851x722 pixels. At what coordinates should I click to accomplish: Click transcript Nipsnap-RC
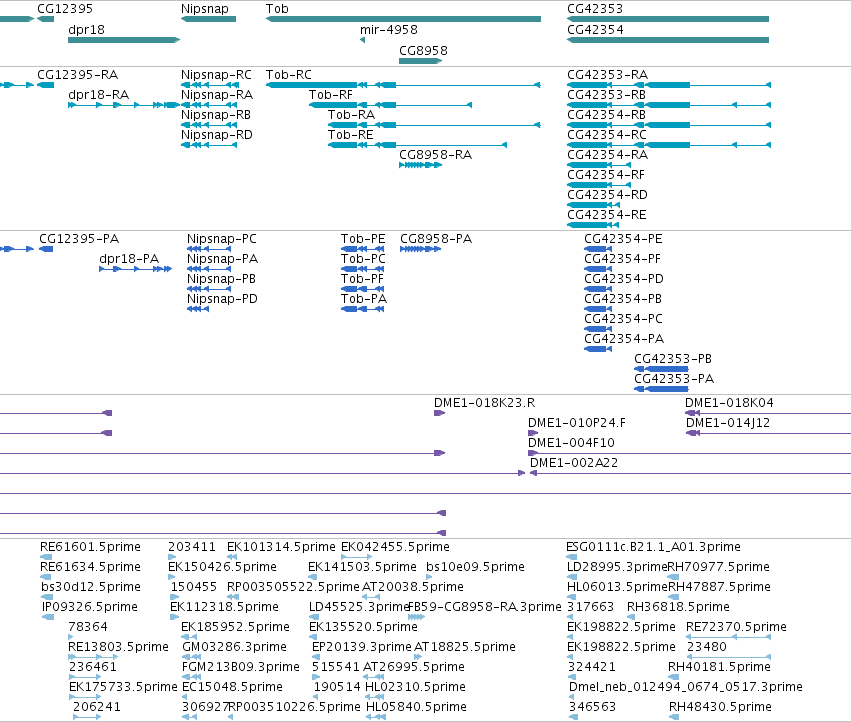[209, 85]
